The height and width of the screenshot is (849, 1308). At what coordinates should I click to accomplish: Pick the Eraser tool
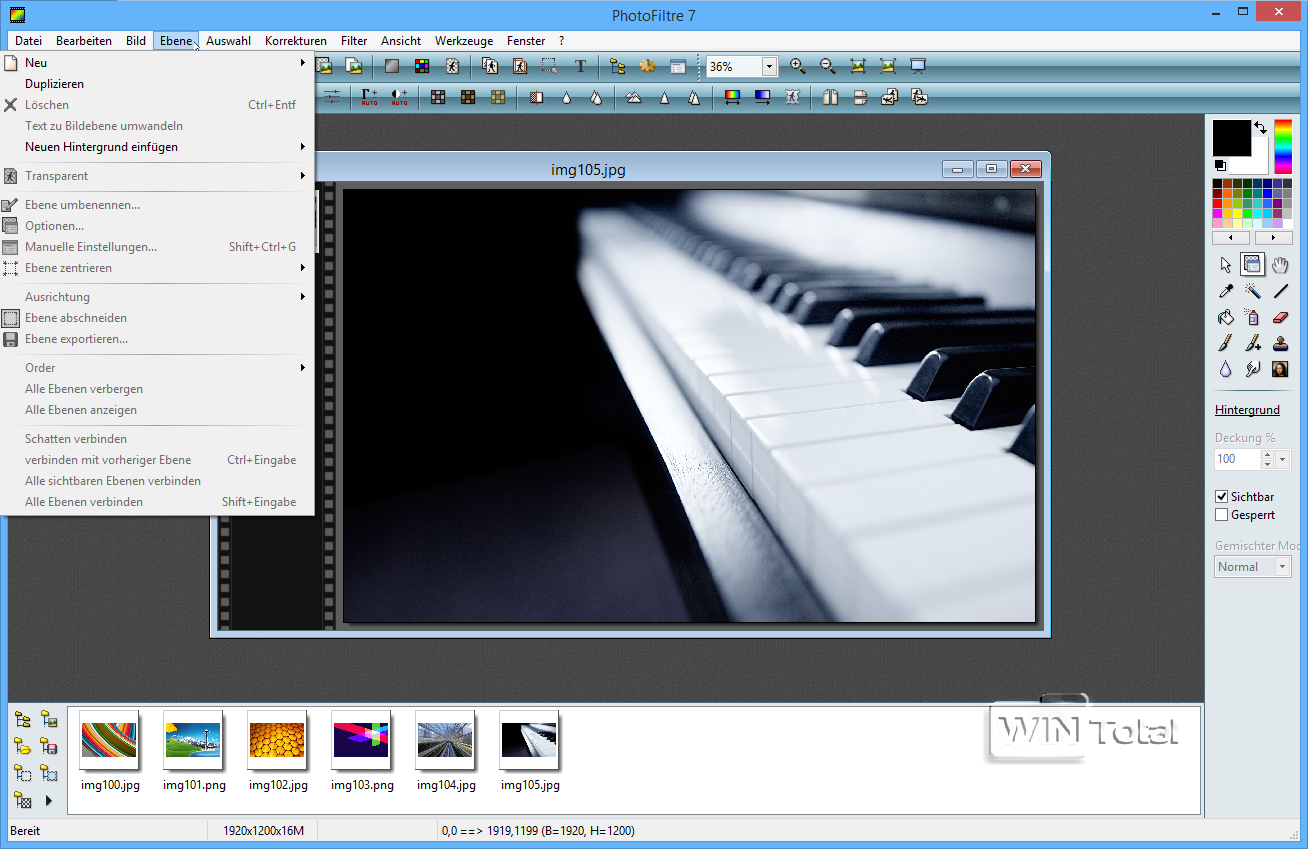coord(1280,317)
